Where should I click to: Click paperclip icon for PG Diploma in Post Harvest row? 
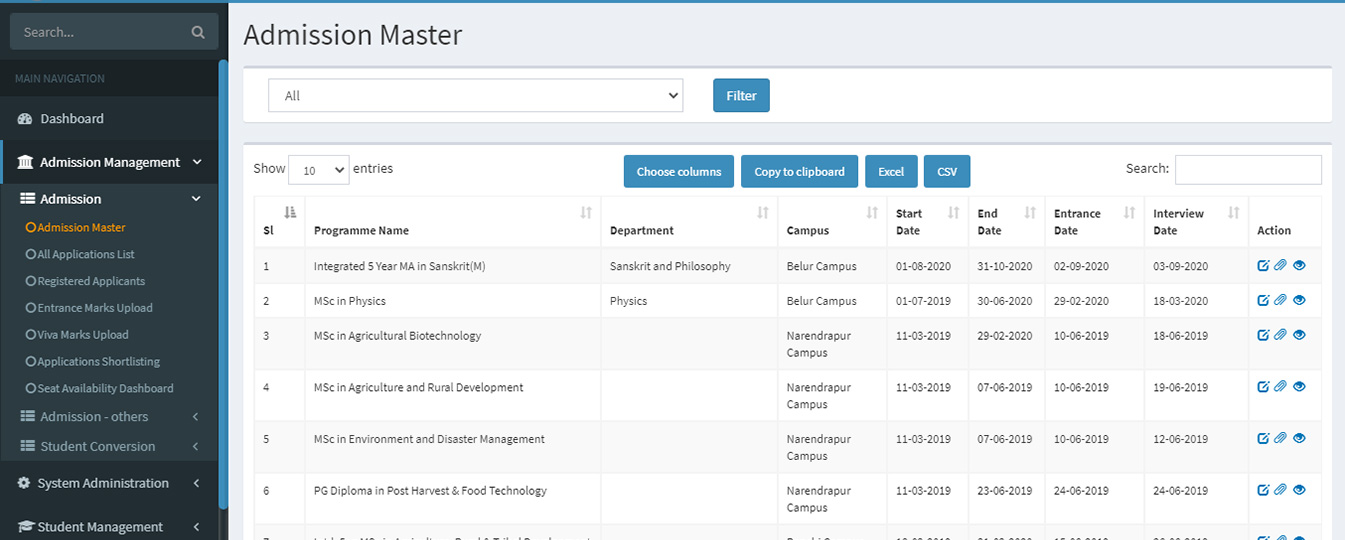[1280, 490]
